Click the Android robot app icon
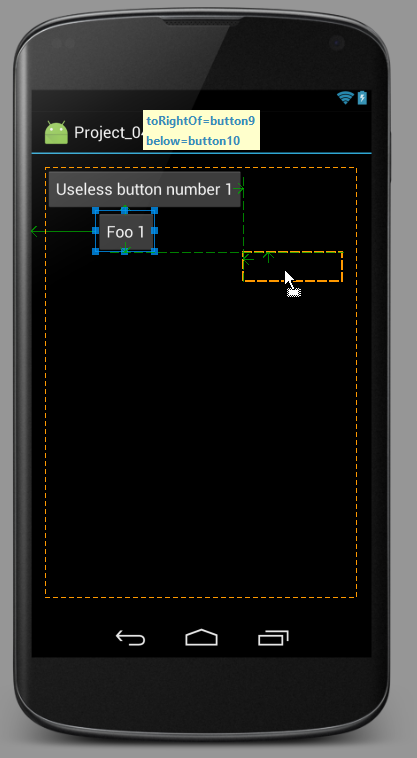Image resolution: width=417 pixels, height=758 pixels. pyautogui.click(x=56, y=132)
